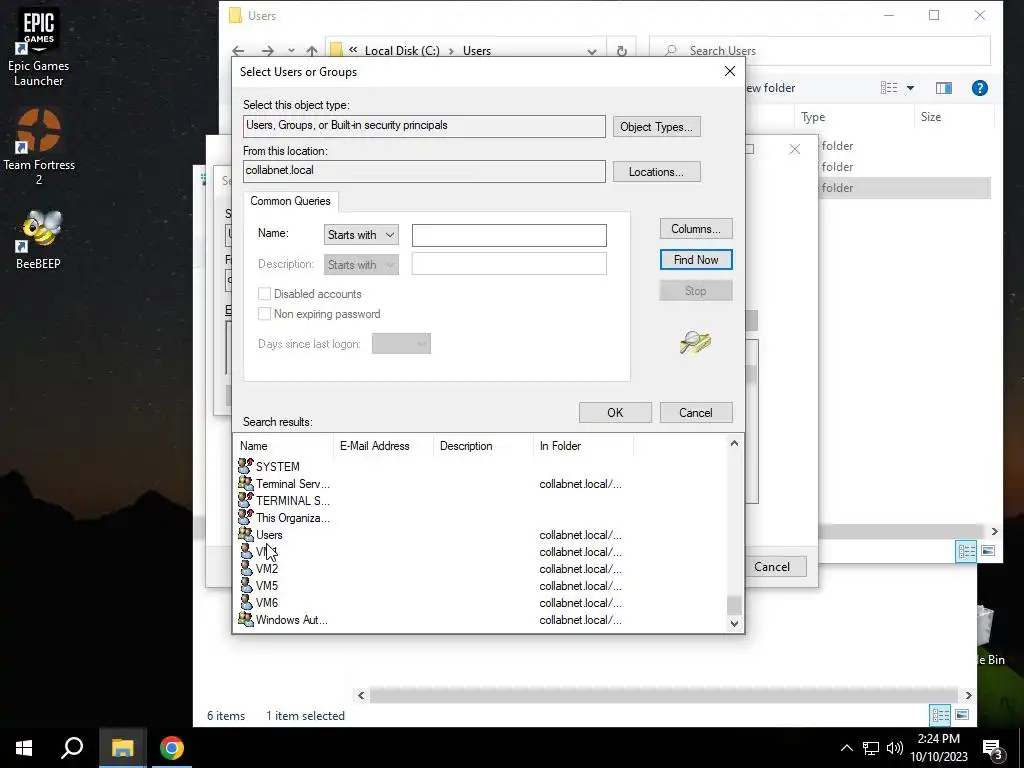
Task: Confirm selection with OK button
Action: [615, 413]
